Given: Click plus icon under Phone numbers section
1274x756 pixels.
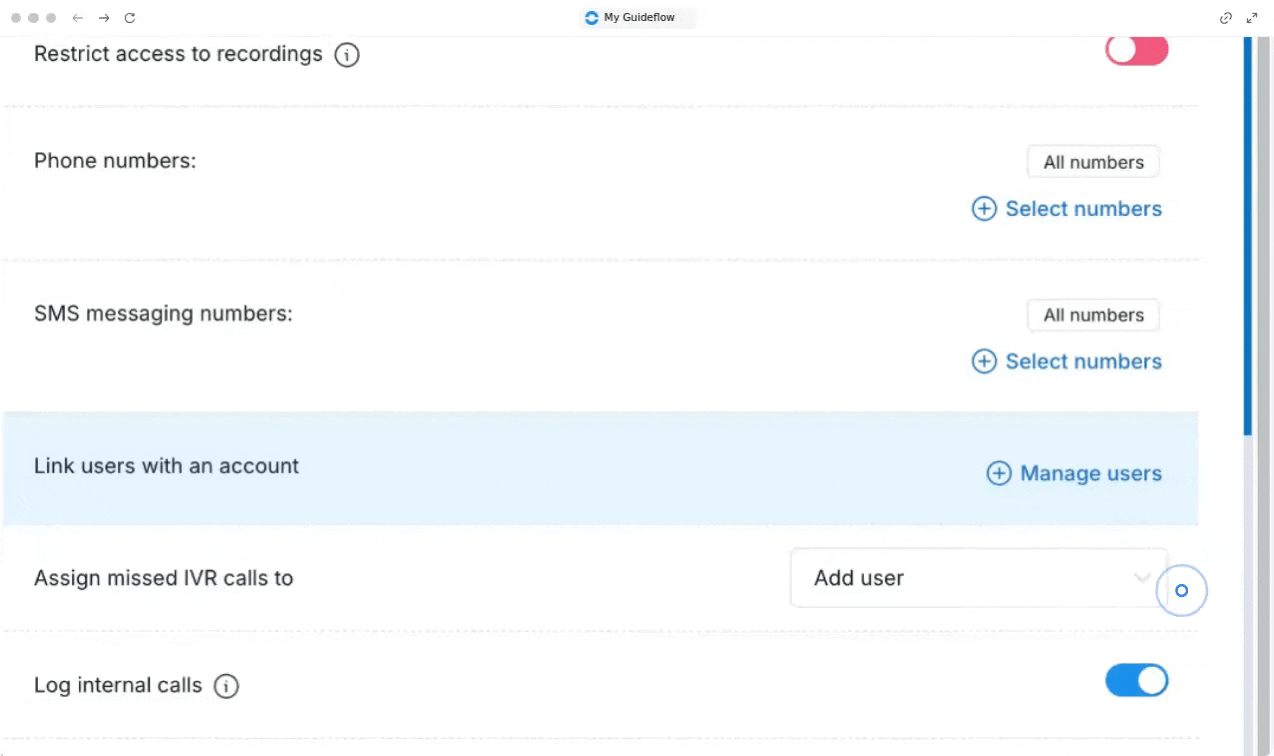Looking at the screenshot, I should point(984,209).
